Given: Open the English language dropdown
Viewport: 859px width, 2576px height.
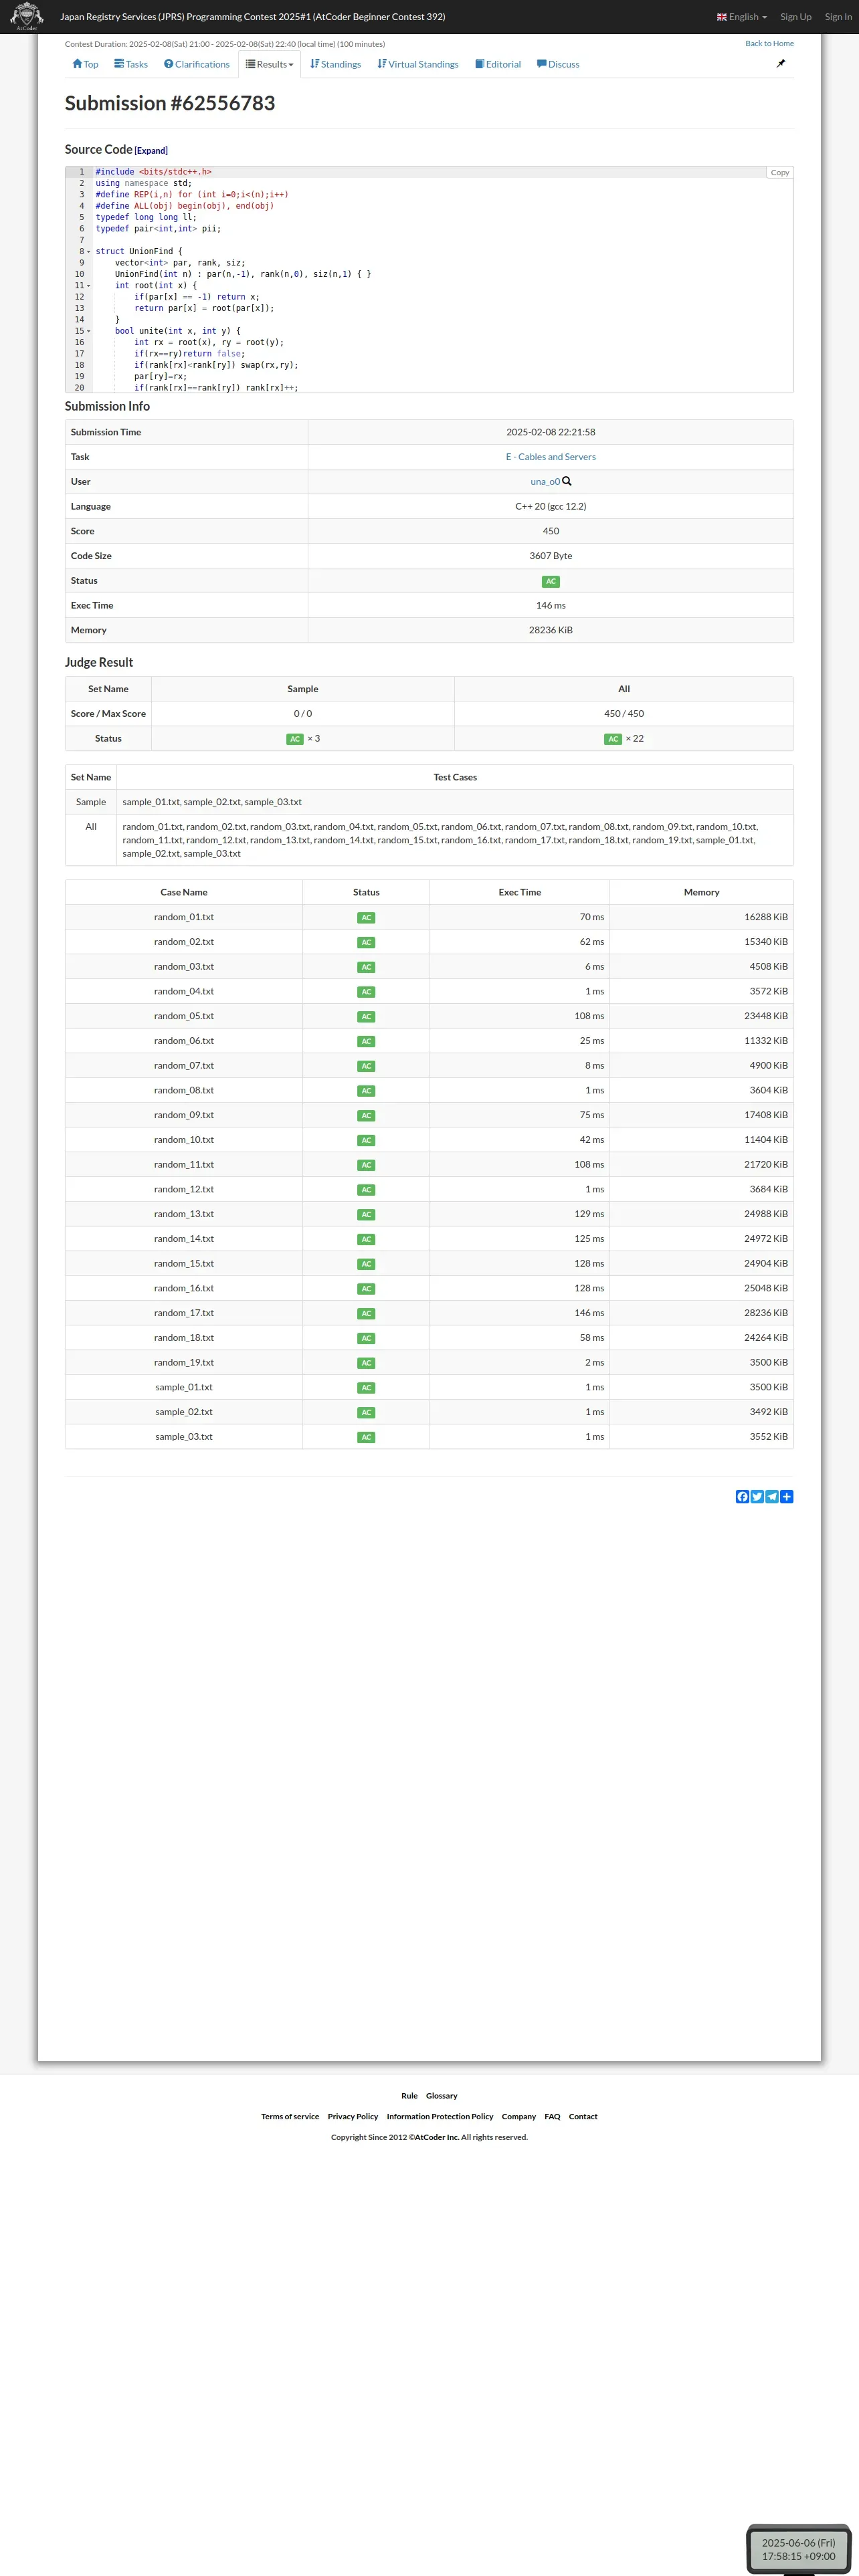Looking at the screenshot, I should (x=742, y=17).
